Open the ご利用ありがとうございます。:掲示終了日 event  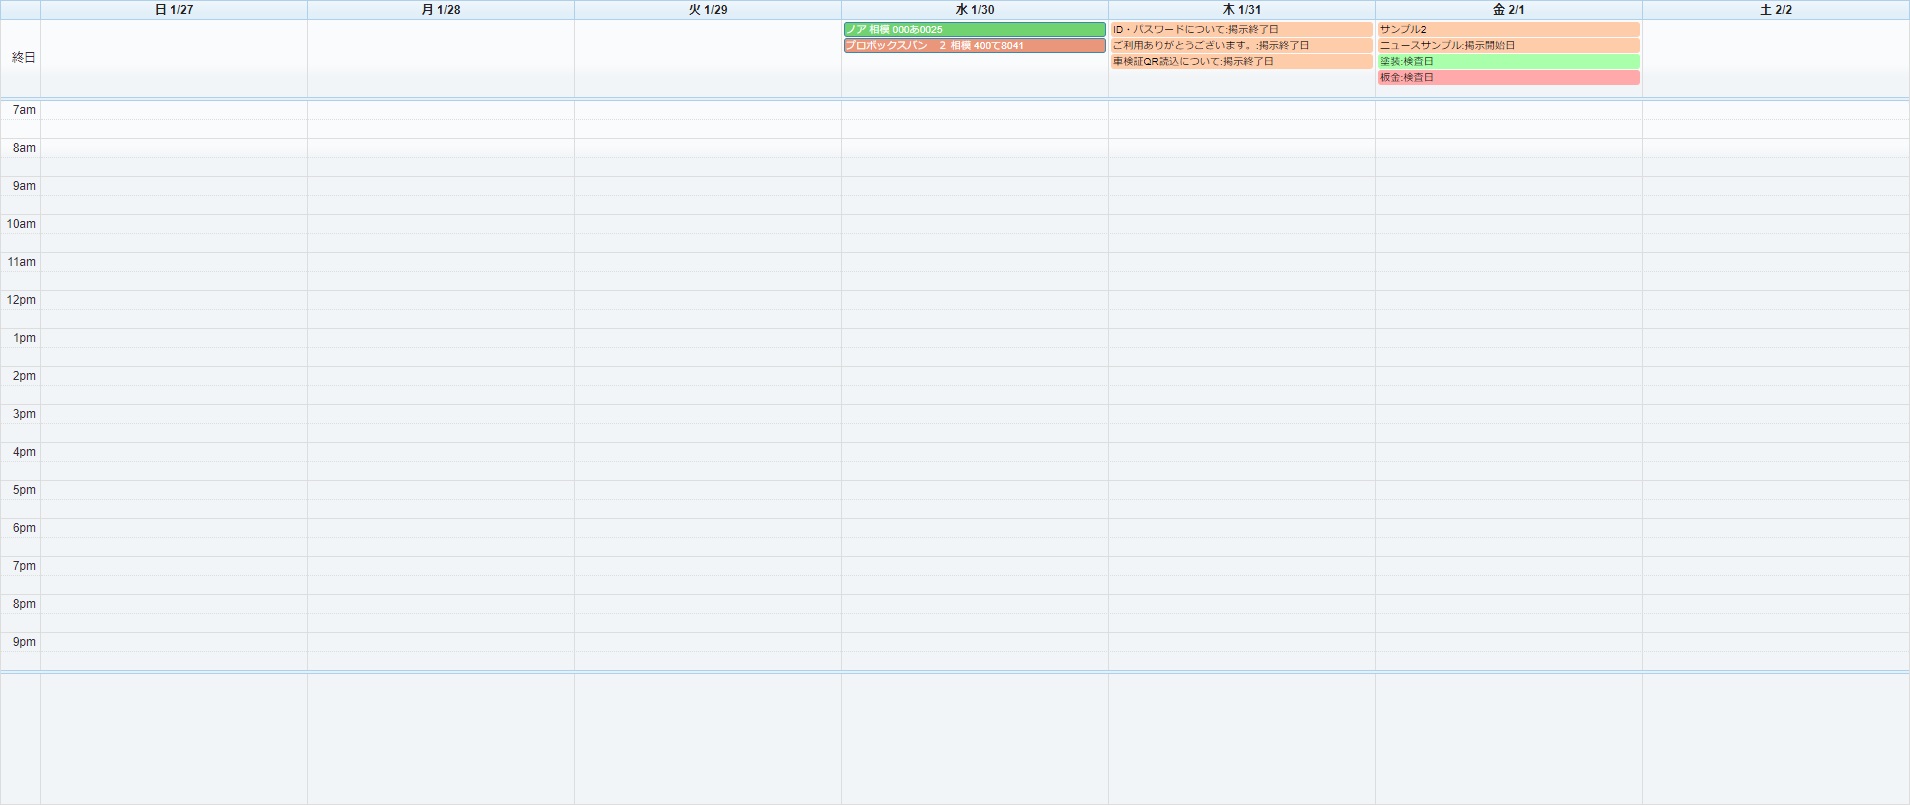[x=1240, y=46]
